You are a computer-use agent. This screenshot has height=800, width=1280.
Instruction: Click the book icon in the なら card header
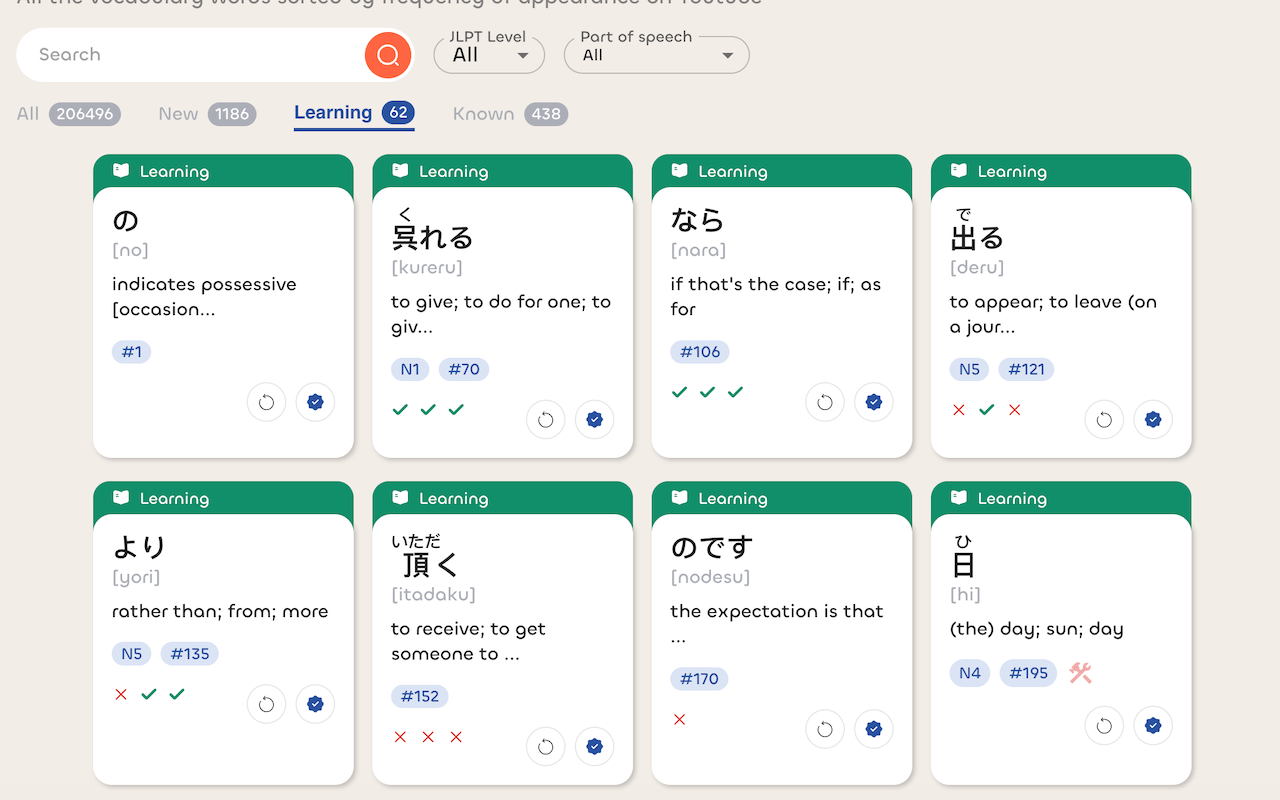point(680,171)
